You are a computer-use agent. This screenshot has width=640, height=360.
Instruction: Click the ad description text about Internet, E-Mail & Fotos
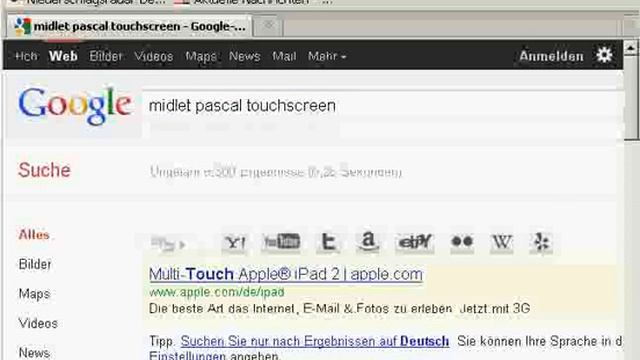pyautogui.click(x=340, y=309)
